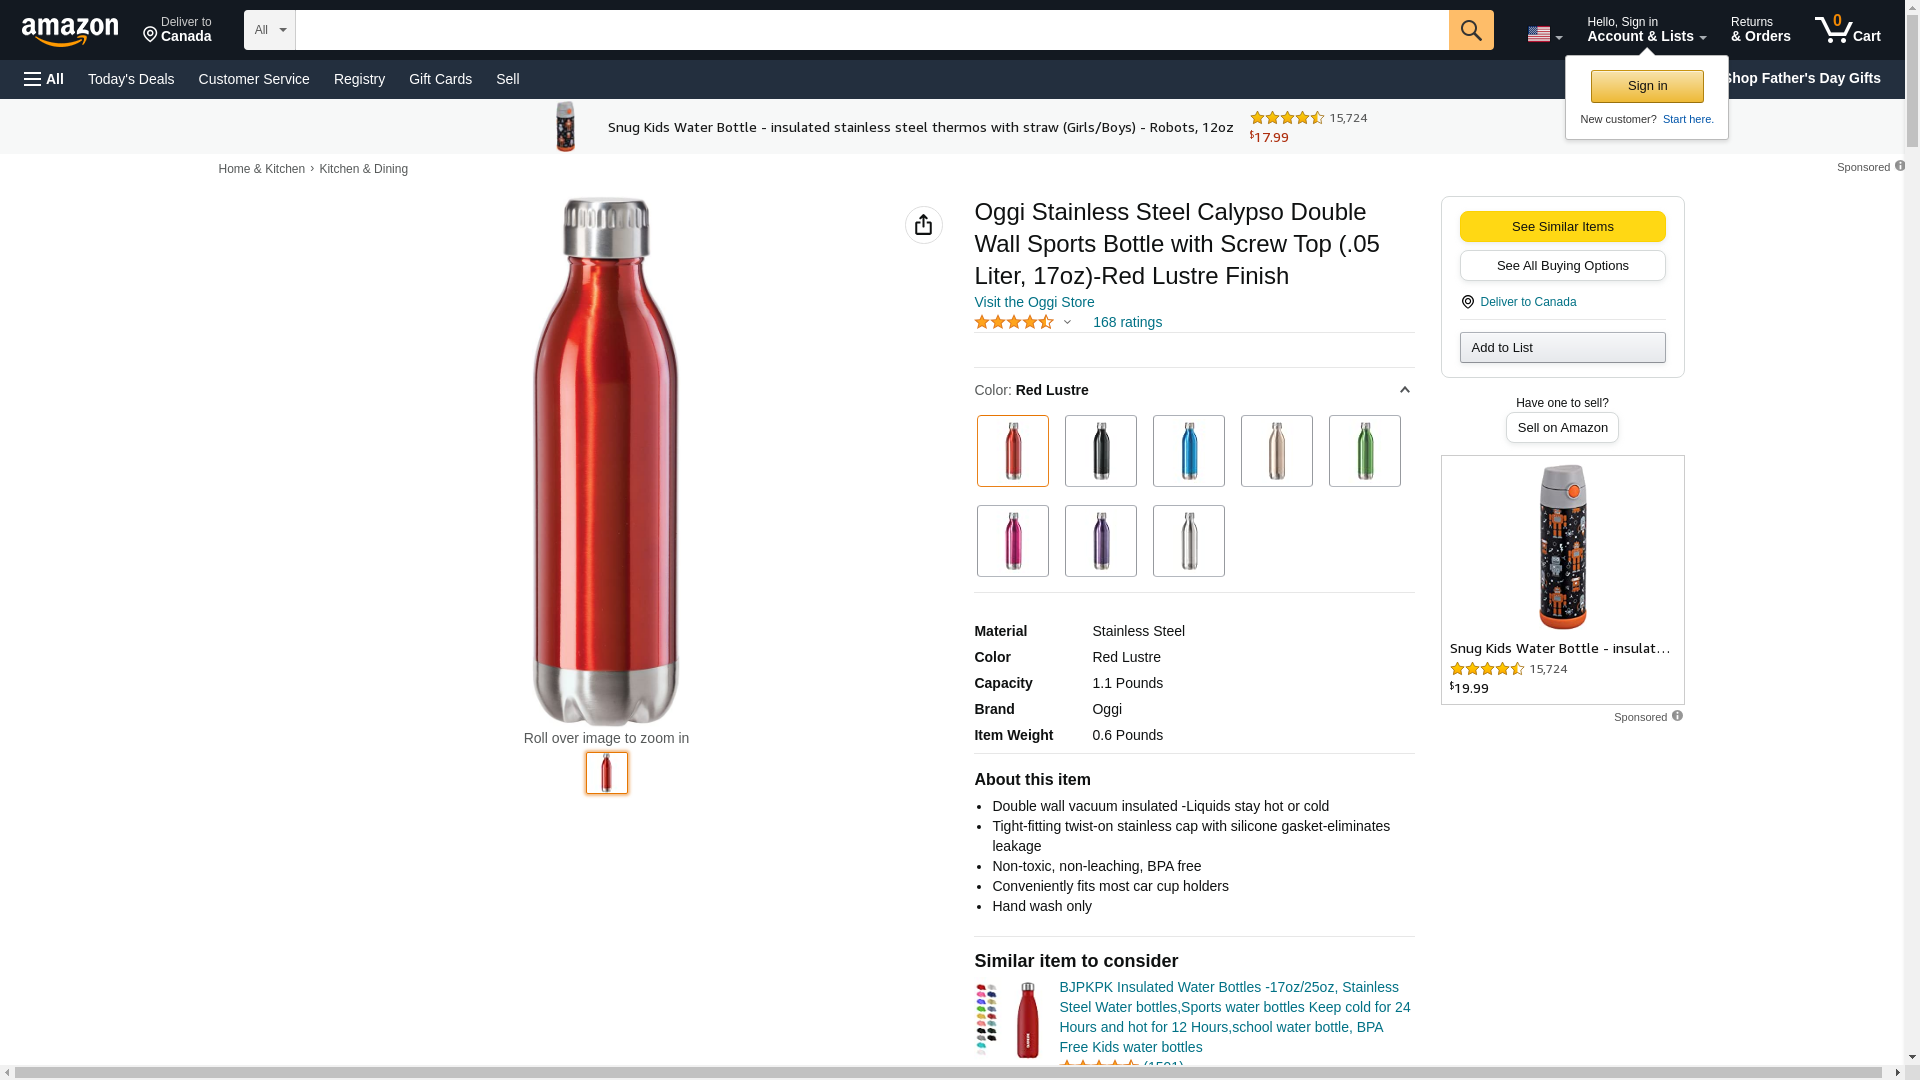Open Today's Deals from the nav bar
The height and width of the screenshot is (1080, 1920).
click(131, 79)
